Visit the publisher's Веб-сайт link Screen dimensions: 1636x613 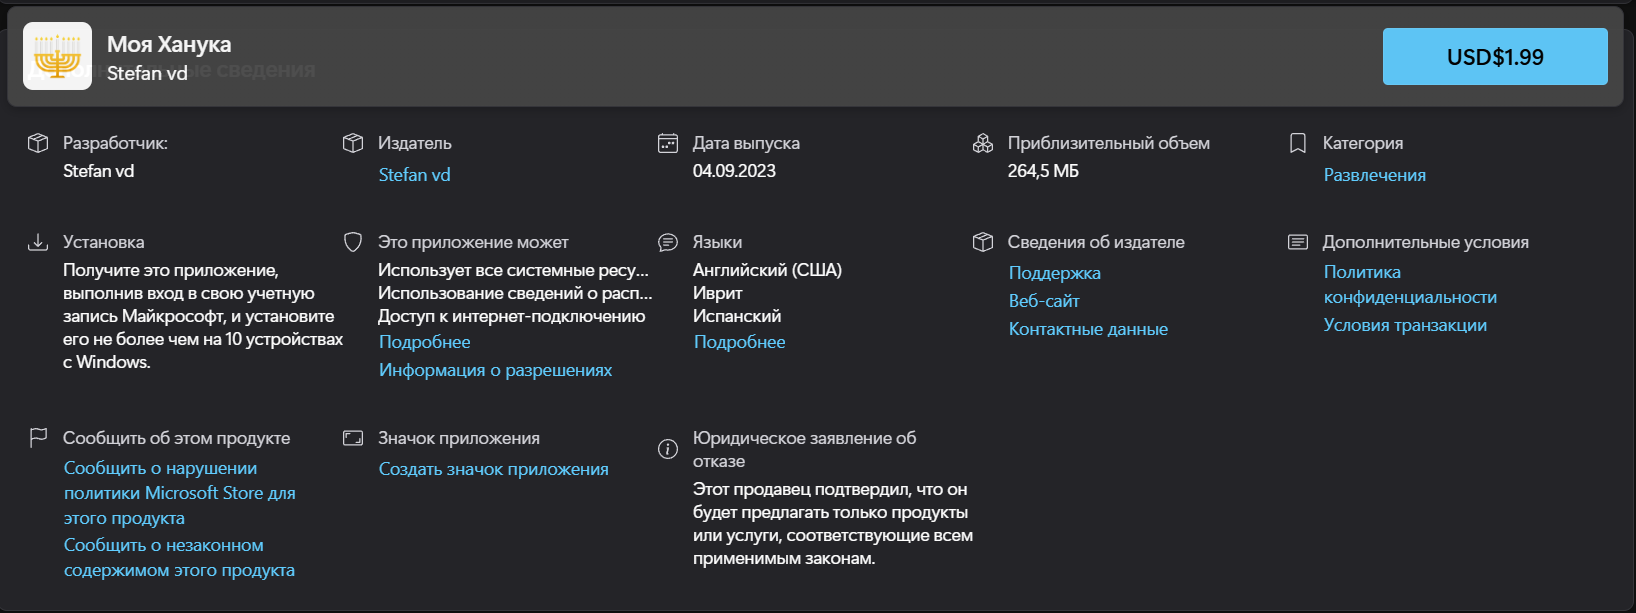point(1043,301)
